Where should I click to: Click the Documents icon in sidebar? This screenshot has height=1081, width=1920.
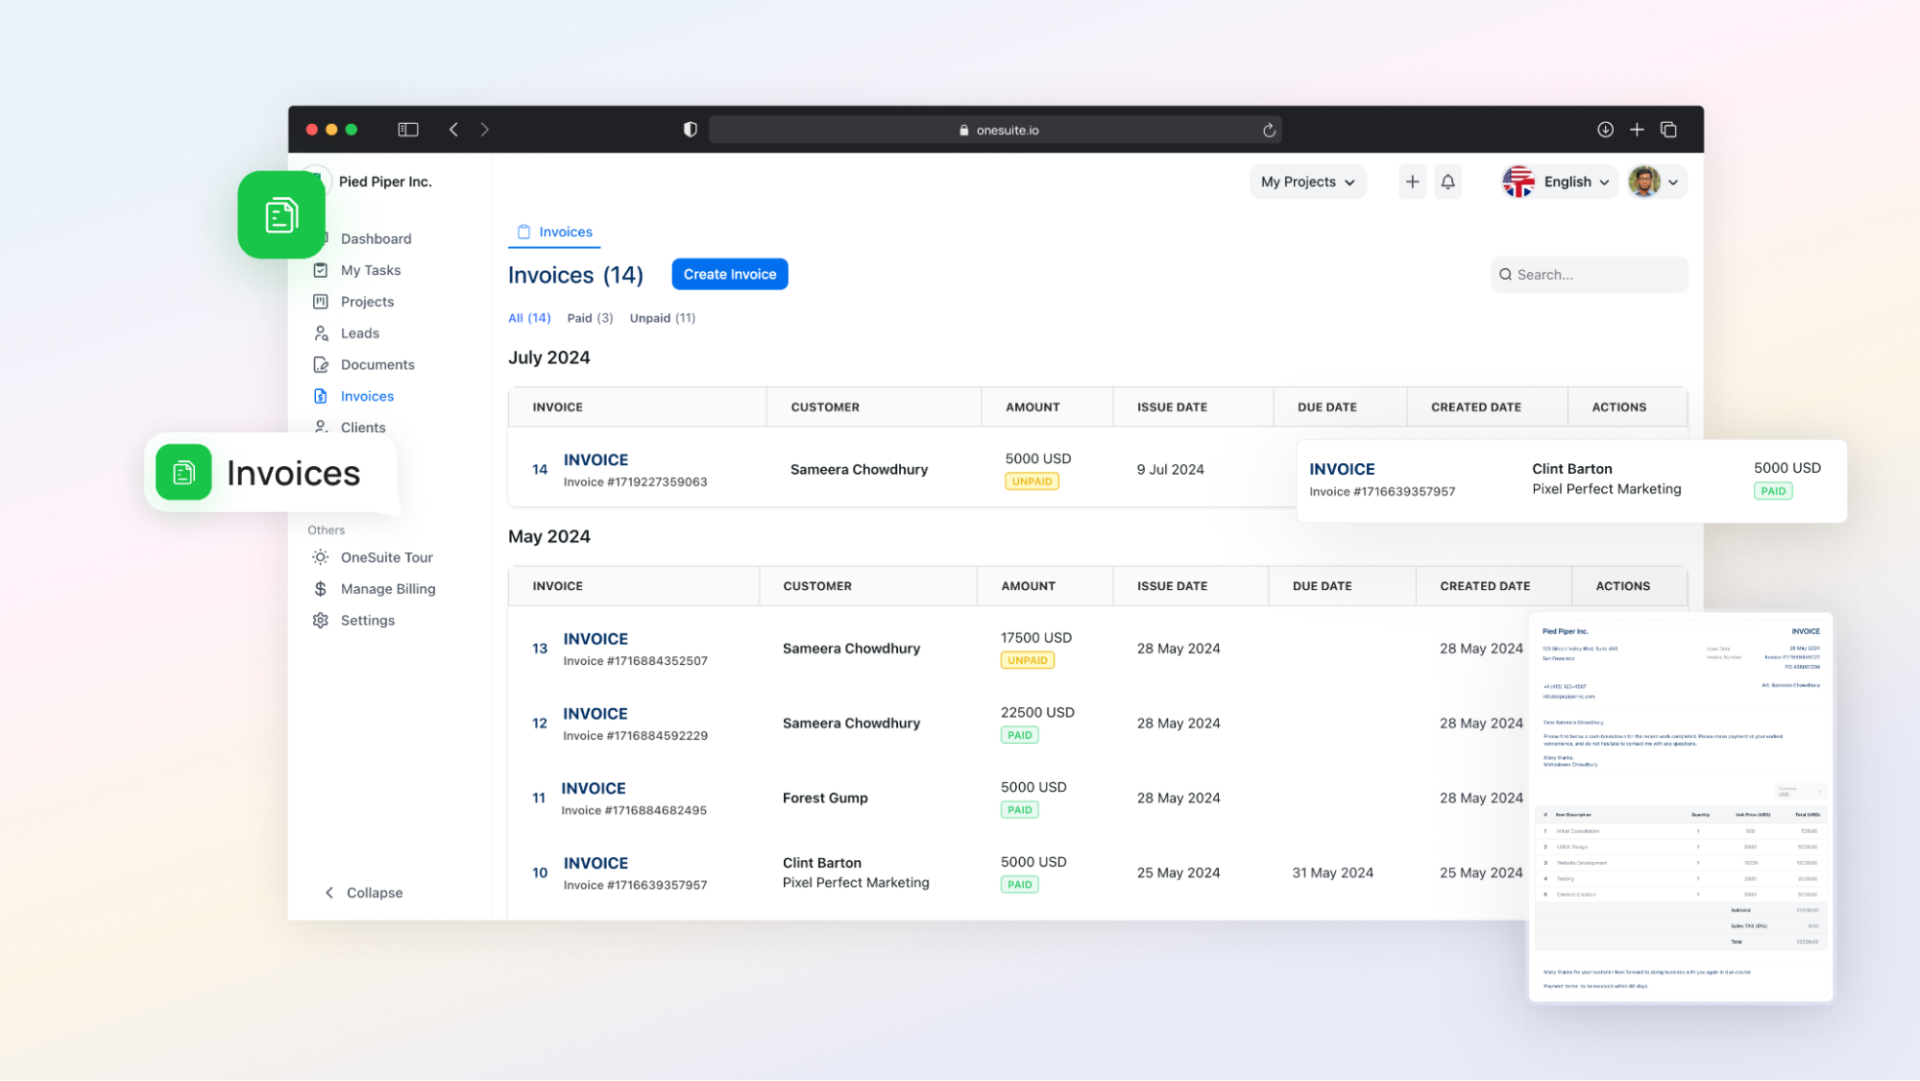pyautogui.click(x=320, y=364)
